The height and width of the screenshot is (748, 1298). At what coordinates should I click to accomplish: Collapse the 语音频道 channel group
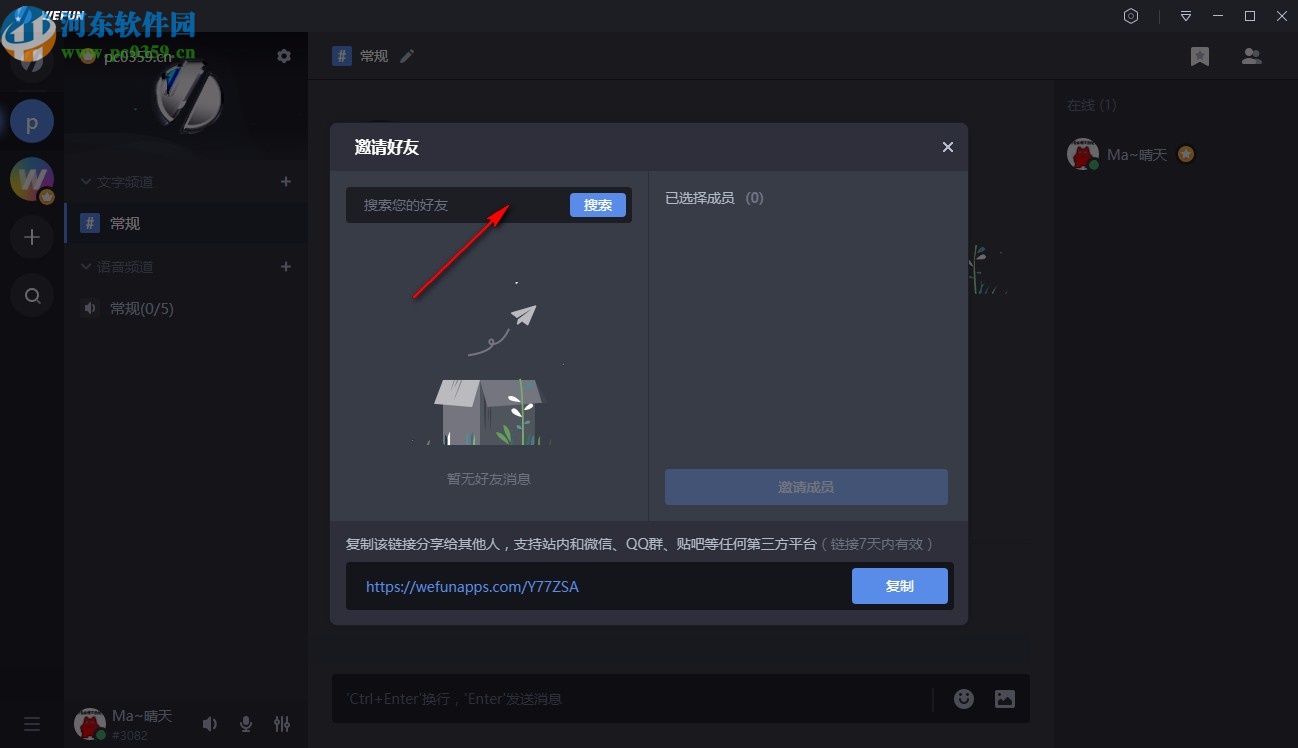click(85, 266)
